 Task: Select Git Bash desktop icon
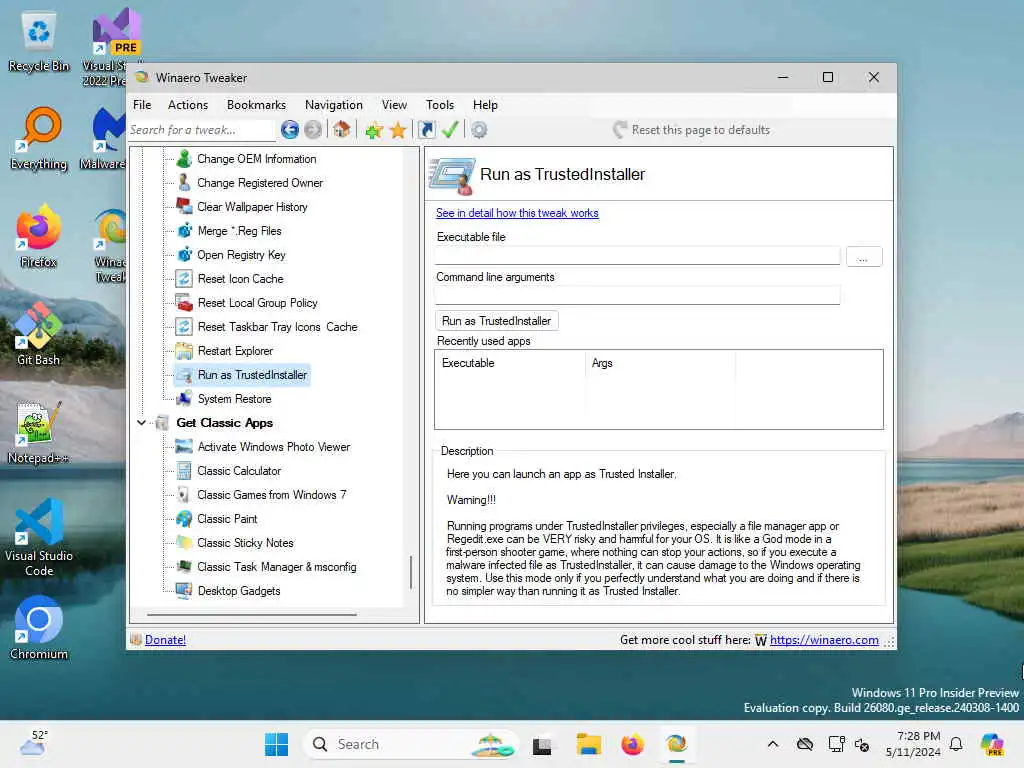tap(39, 335)
